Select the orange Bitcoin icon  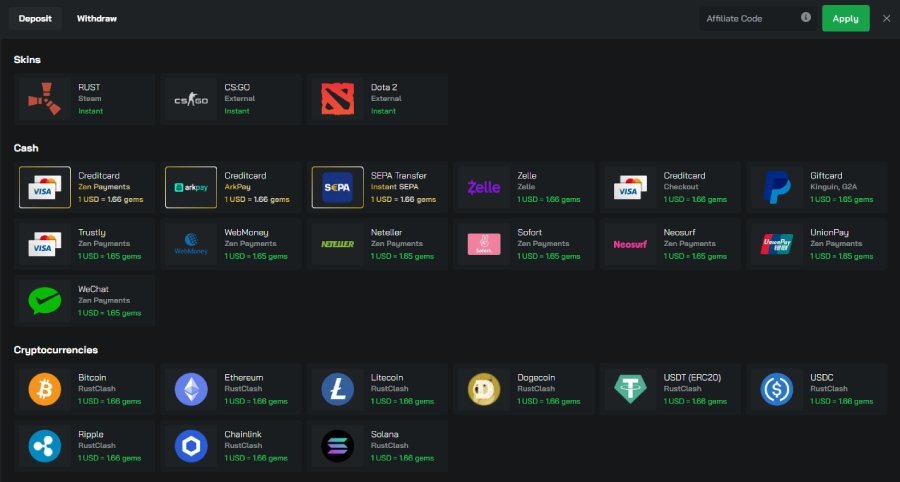[45, 389]
